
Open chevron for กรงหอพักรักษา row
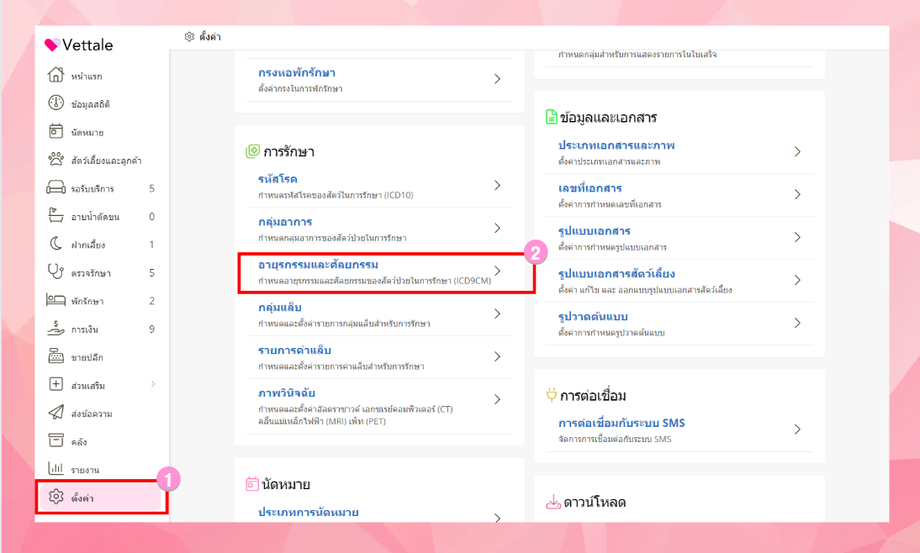[x=497, y=79]
